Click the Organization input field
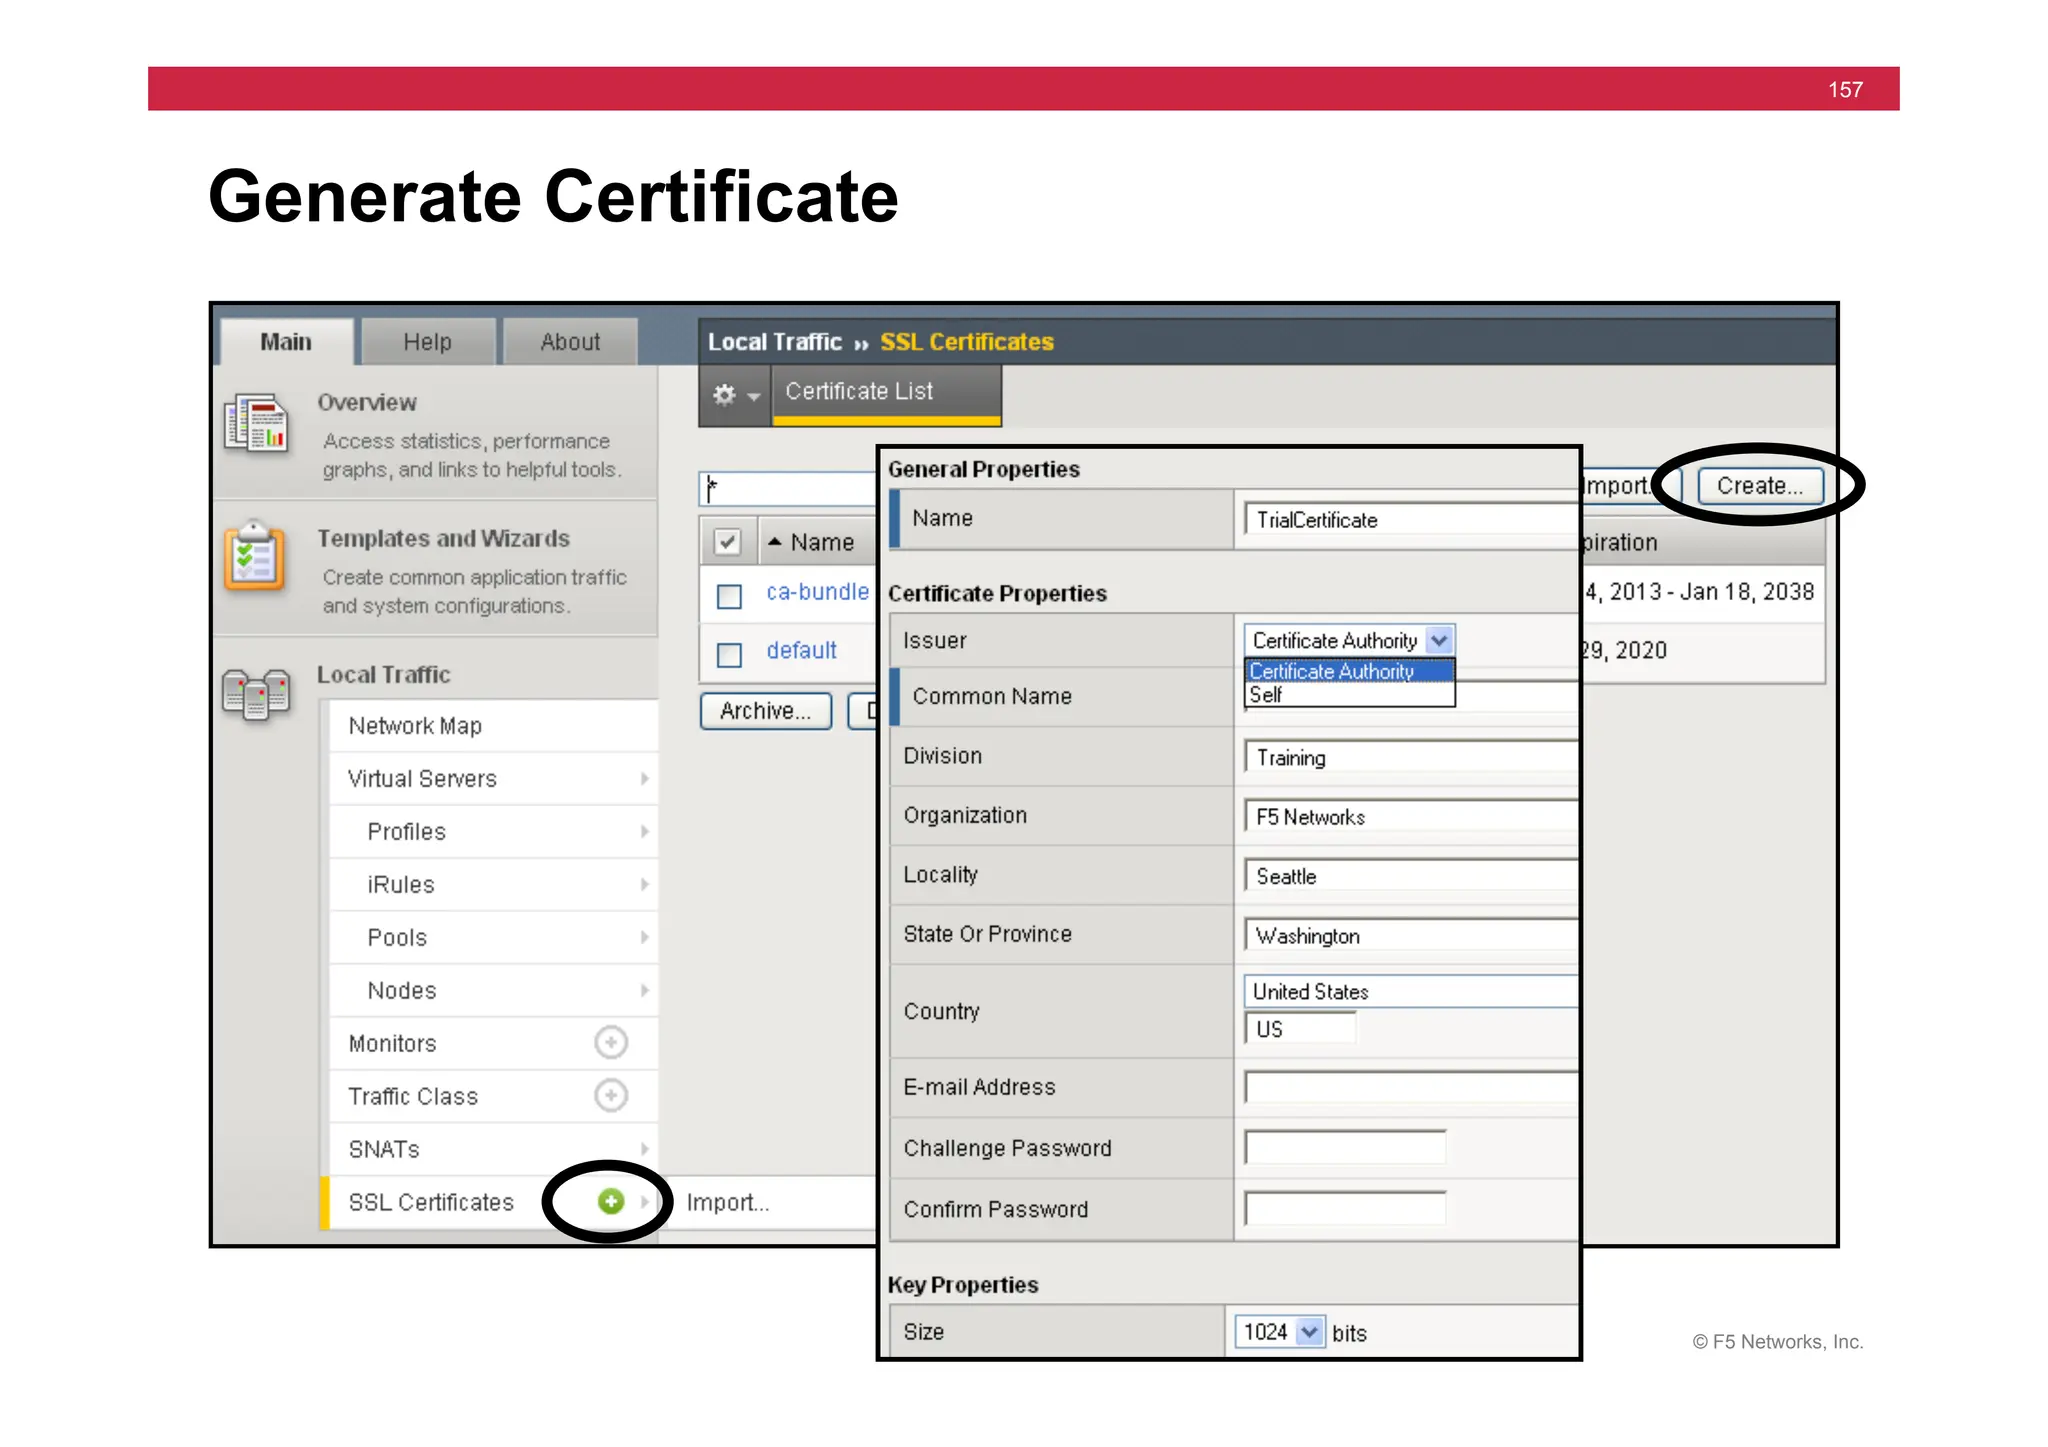 click(1411, 816)
